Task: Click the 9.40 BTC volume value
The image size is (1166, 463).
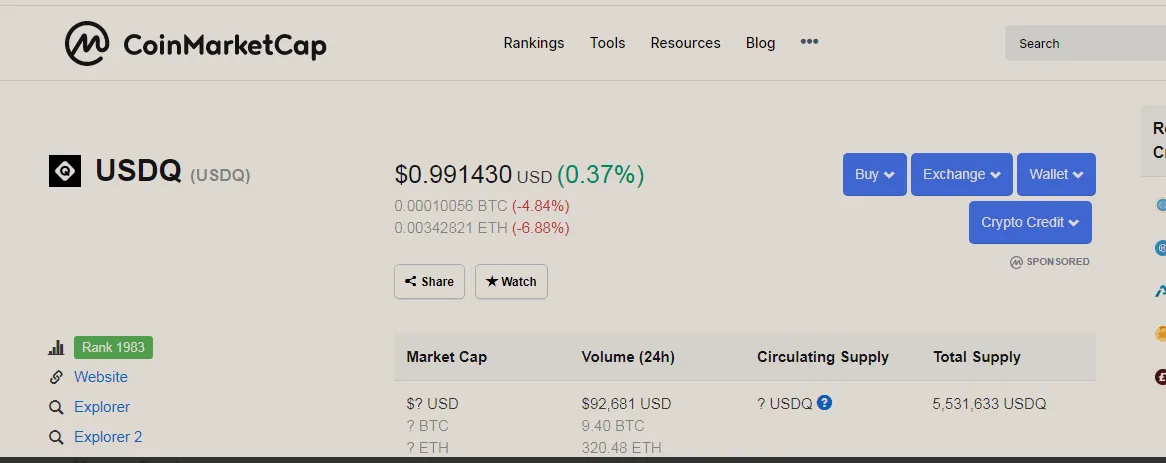Action: coord(613,426)
